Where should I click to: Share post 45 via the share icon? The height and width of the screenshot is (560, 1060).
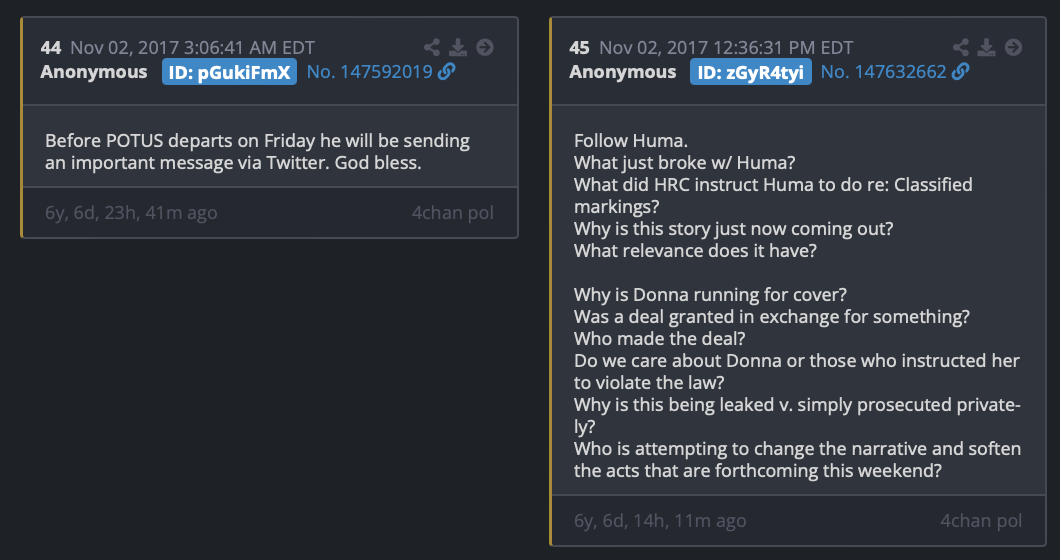[961, 47]
